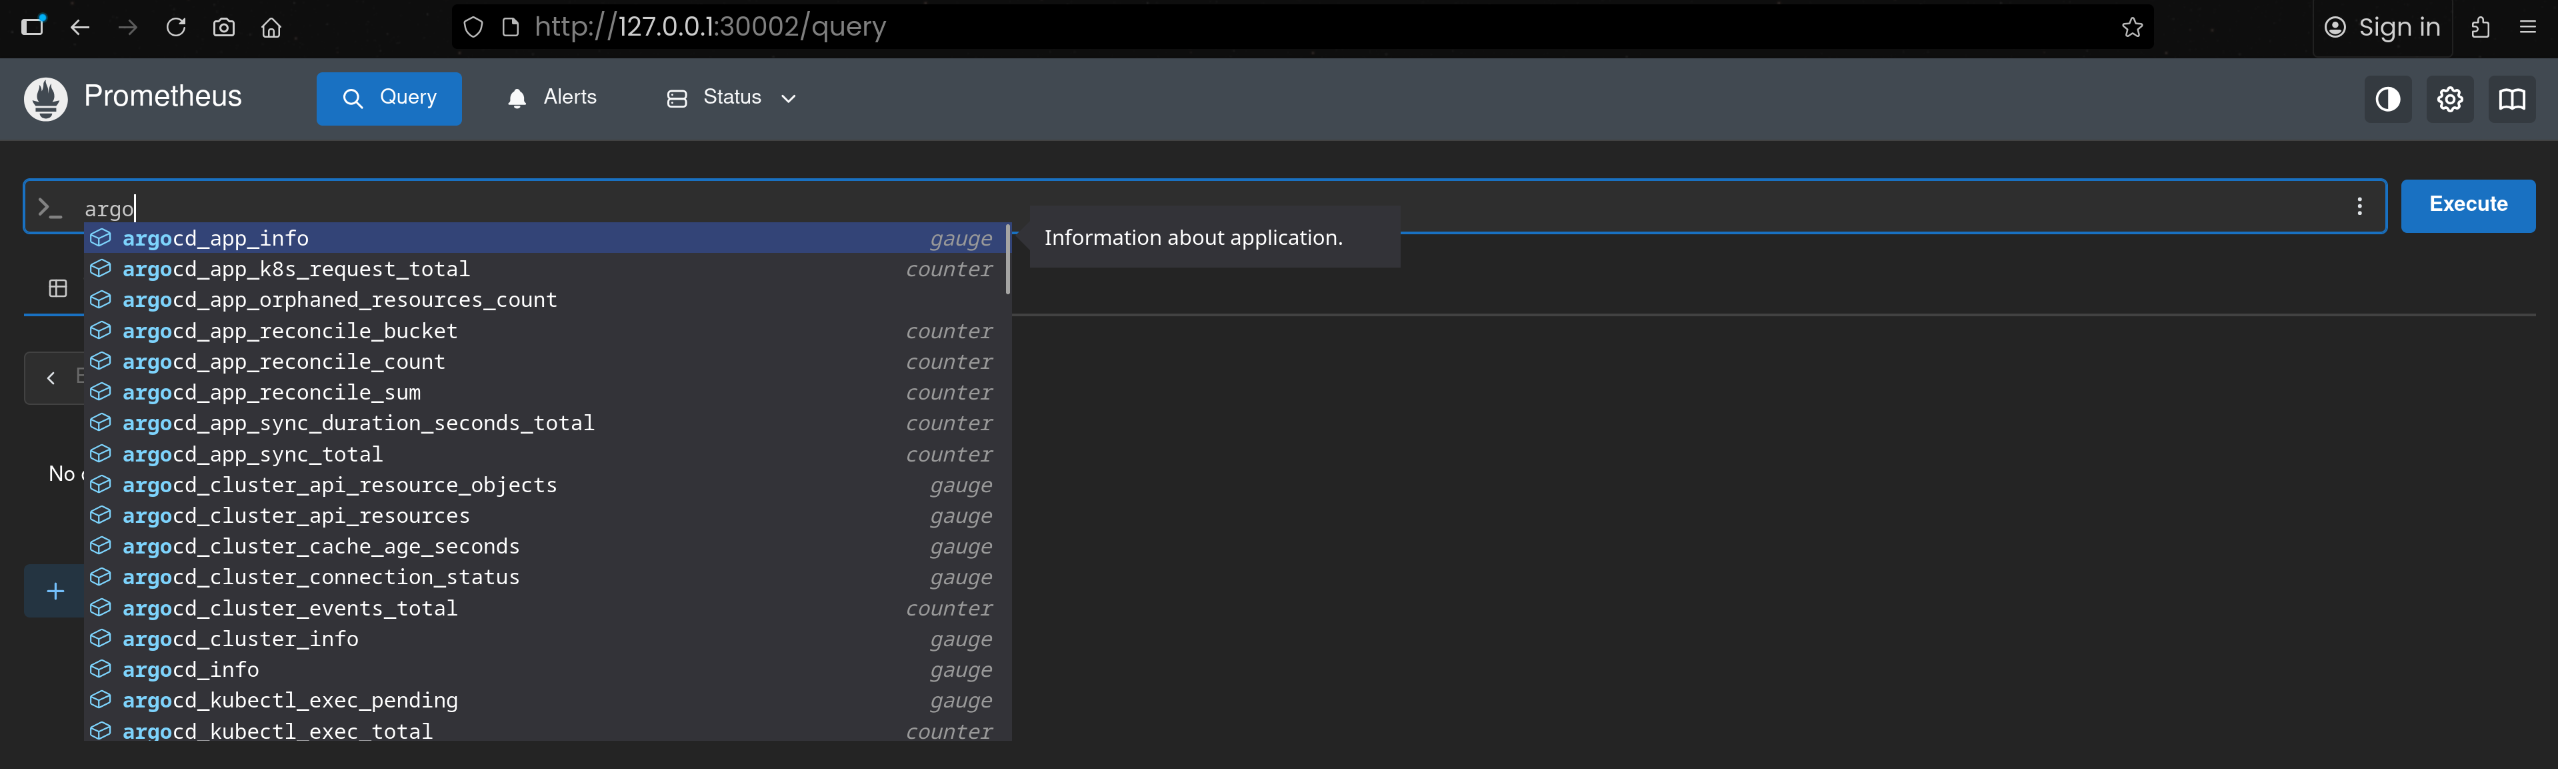Select argocd_info suggestion

point(547,670)
